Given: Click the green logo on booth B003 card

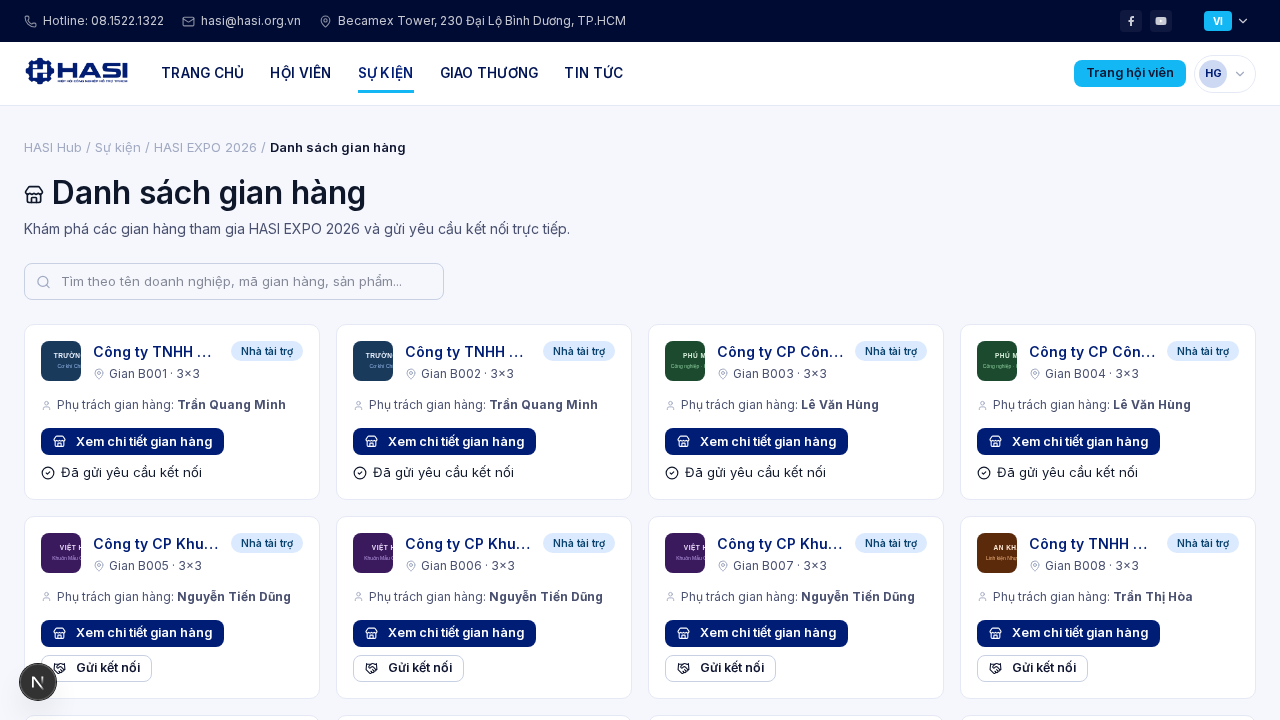Looking at the screenshot, I should [685, 361].
